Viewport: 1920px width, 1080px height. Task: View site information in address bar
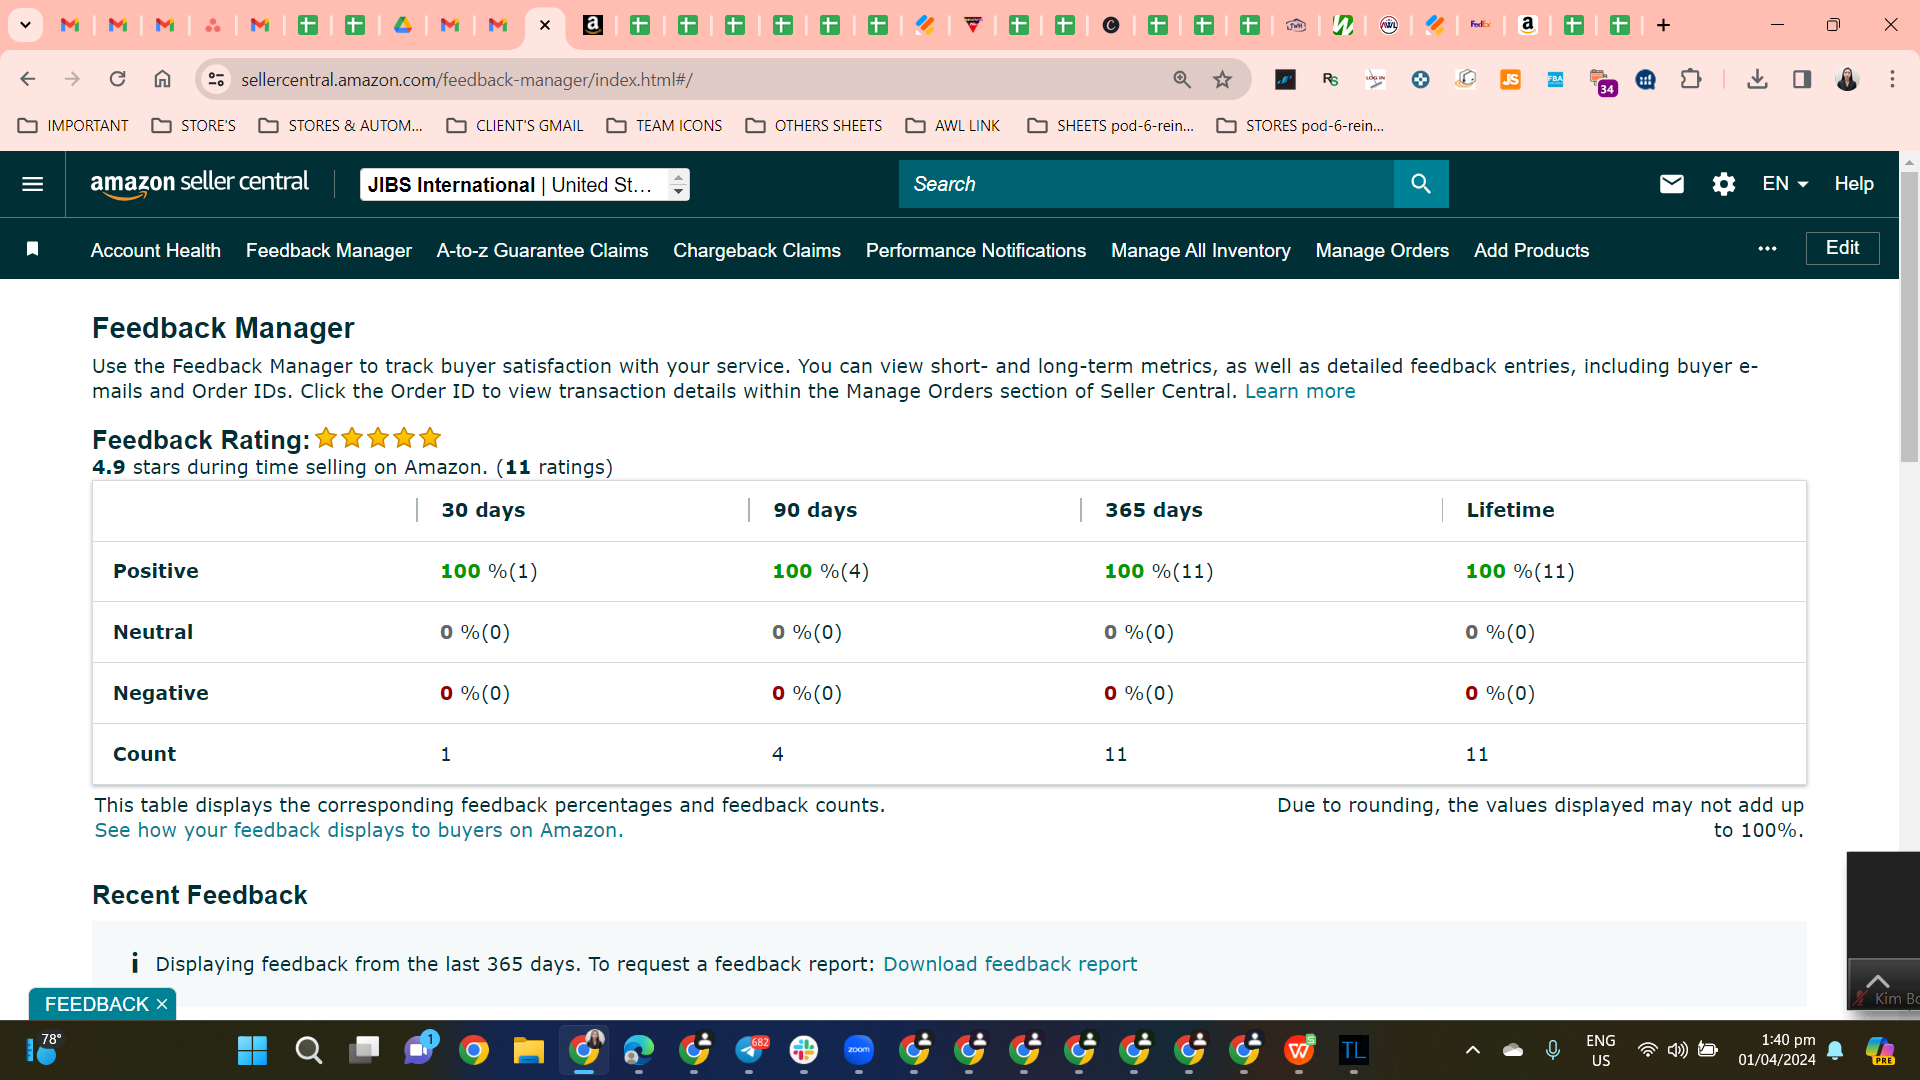pyautogui.click(x=216, y=79)
